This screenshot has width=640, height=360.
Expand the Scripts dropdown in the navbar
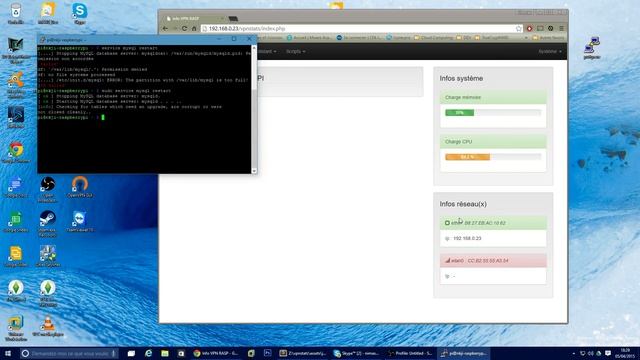(296, 51)
